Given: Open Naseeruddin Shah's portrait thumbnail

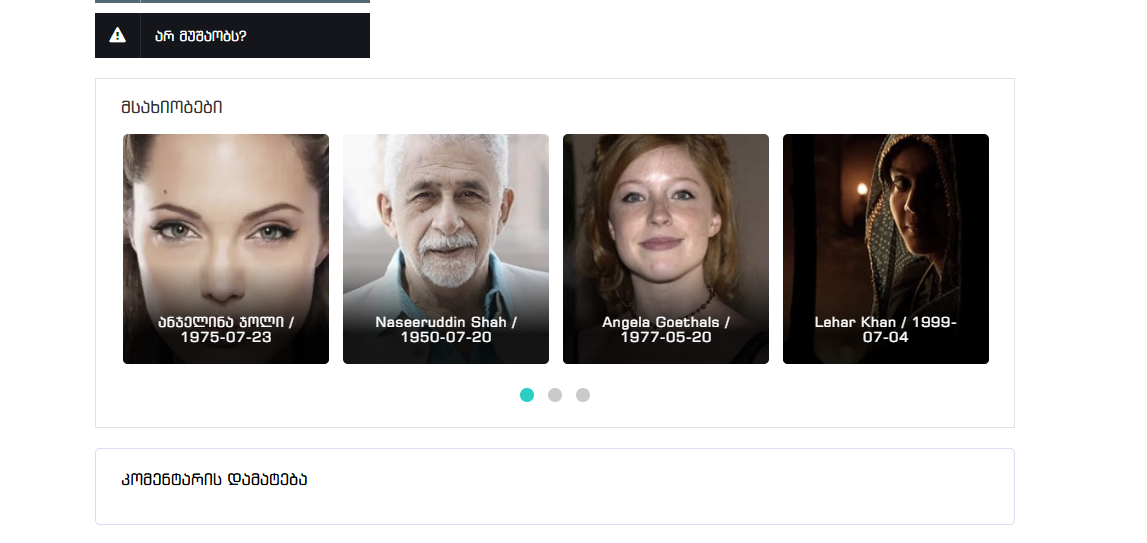Looking at the screenshot, I should click(x=445, y=249).
